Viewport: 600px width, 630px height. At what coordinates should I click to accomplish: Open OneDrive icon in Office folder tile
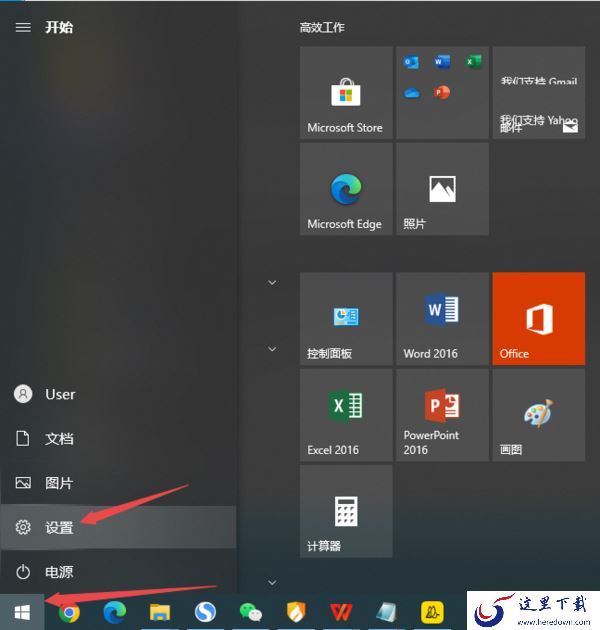tap(412, 93)
